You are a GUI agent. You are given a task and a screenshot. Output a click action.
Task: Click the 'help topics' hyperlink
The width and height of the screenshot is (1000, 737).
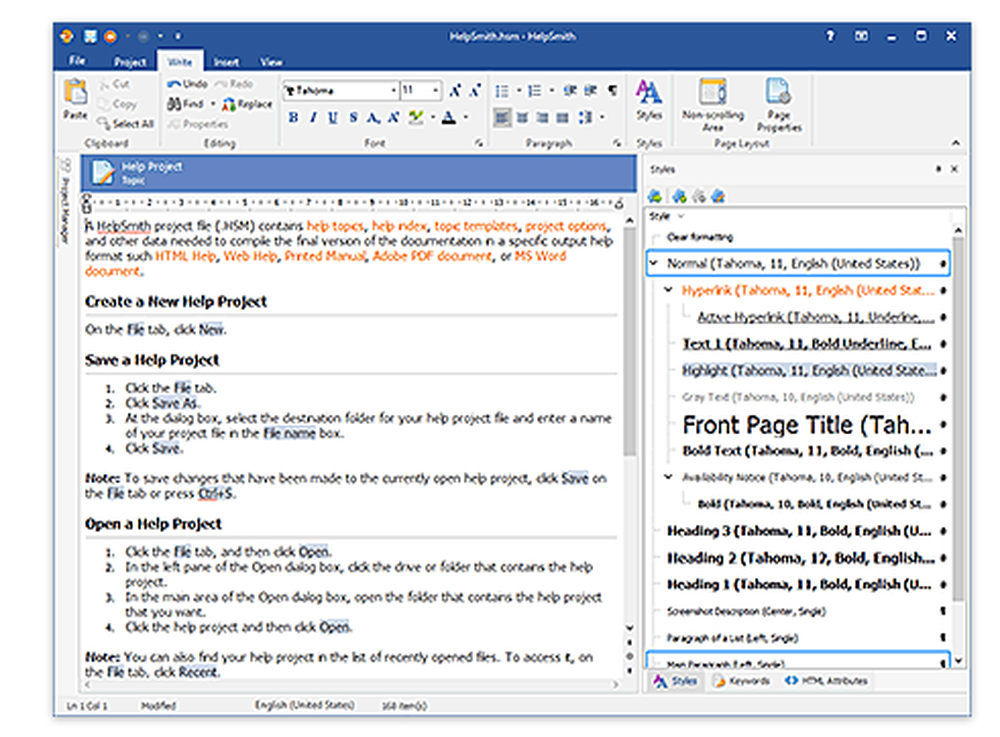tap(335, 226)
